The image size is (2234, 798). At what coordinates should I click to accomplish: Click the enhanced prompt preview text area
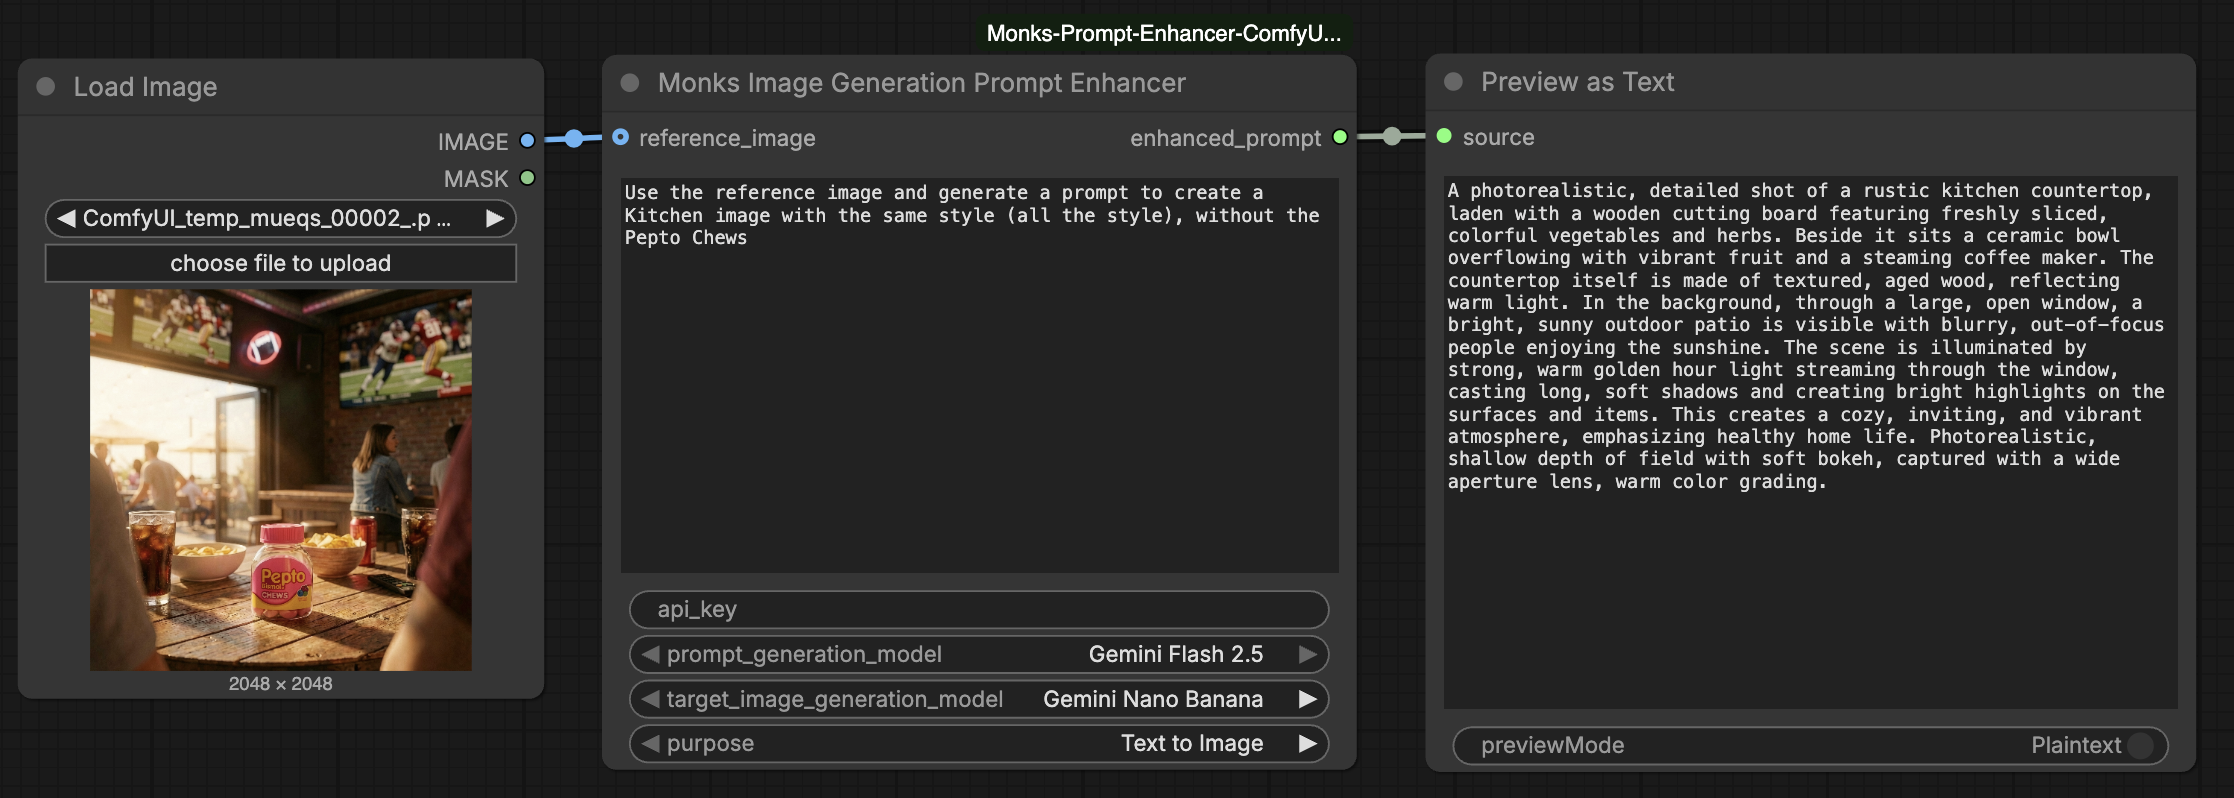pos(1810,443)
